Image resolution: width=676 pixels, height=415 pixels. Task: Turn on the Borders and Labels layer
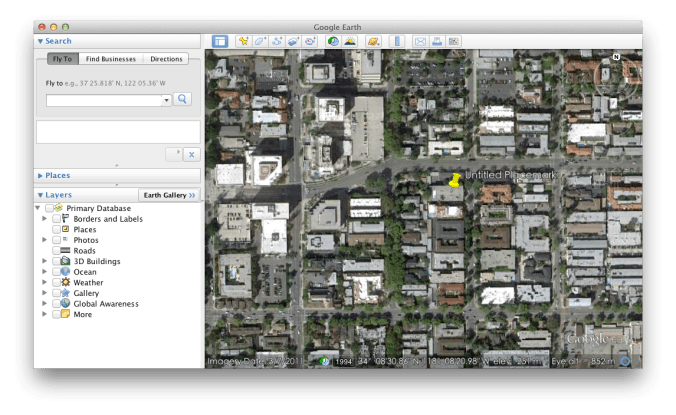(54, 219)
